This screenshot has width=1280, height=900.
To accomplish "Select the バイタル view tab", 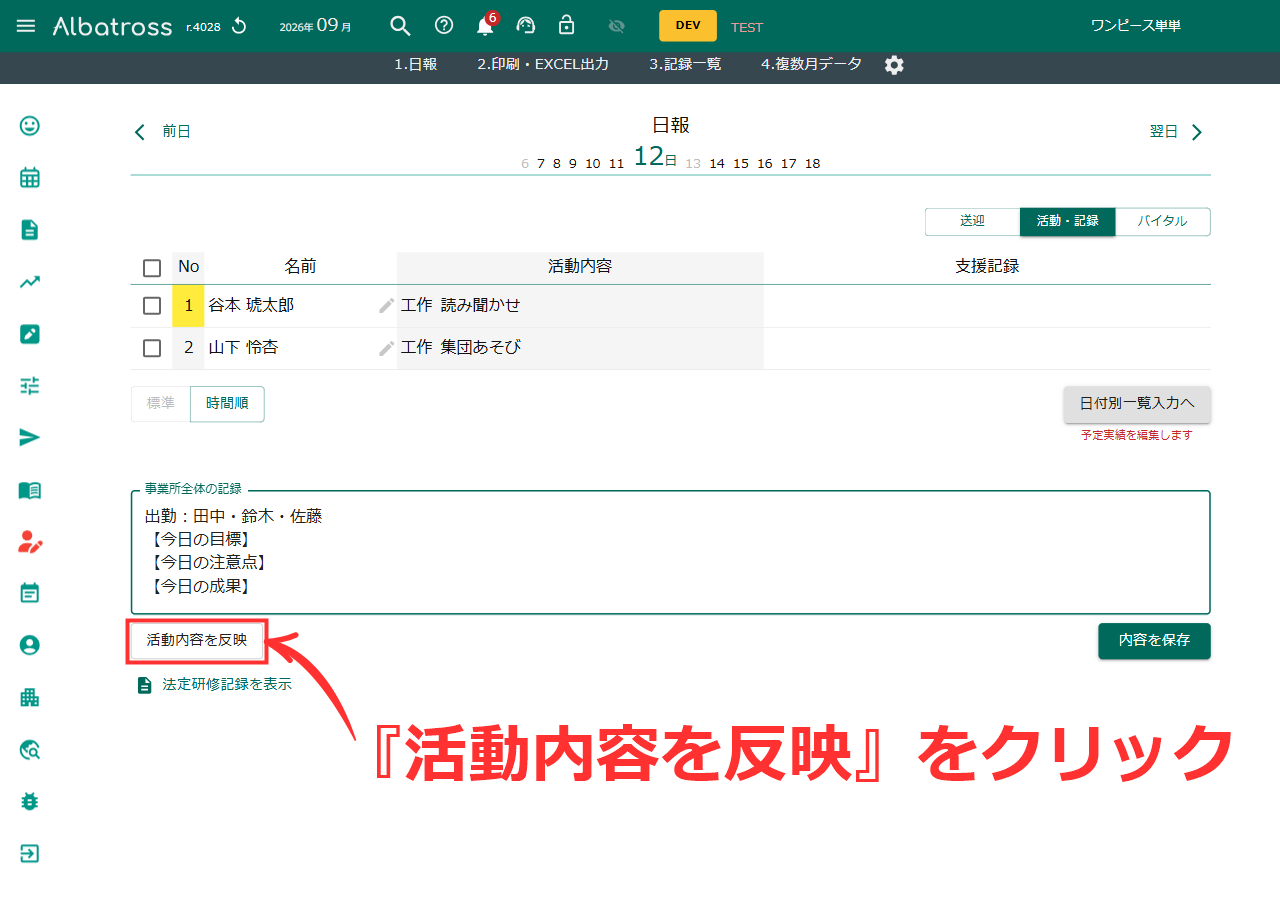I will pyautogui.click(x=1162, y=222).
